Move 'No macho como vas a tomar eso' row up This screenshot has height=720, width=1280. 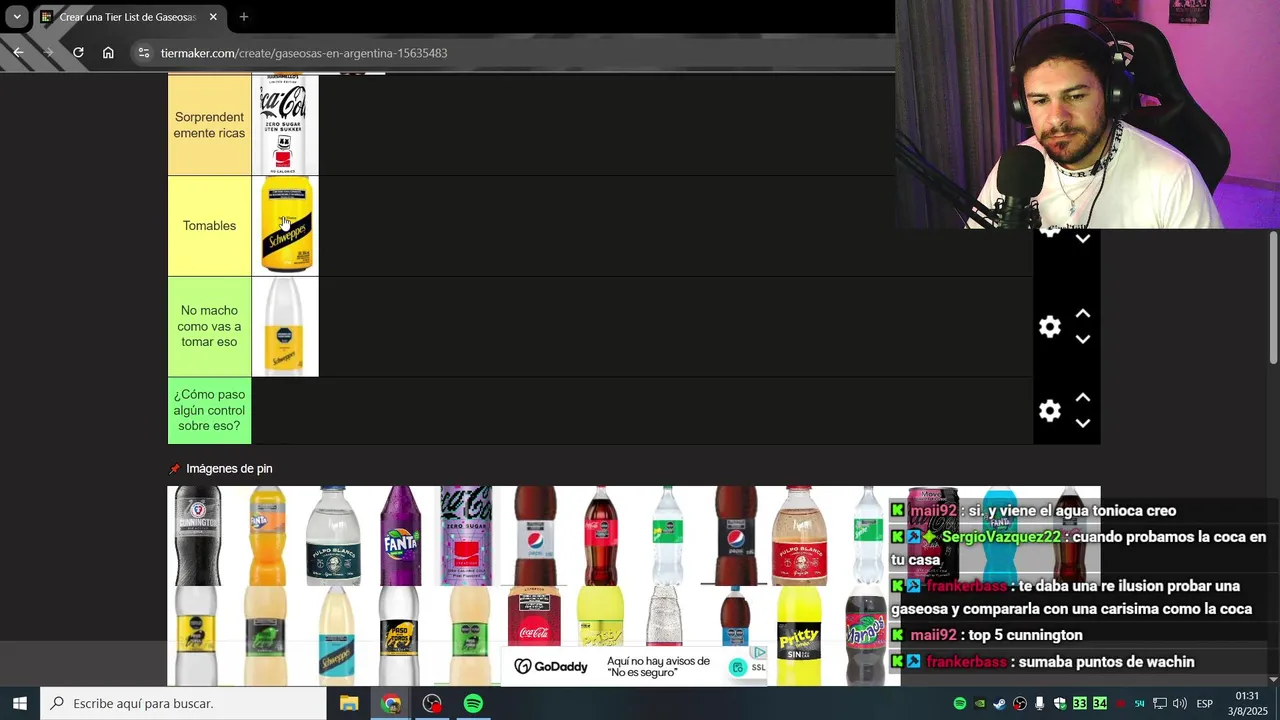point(1083,314)
